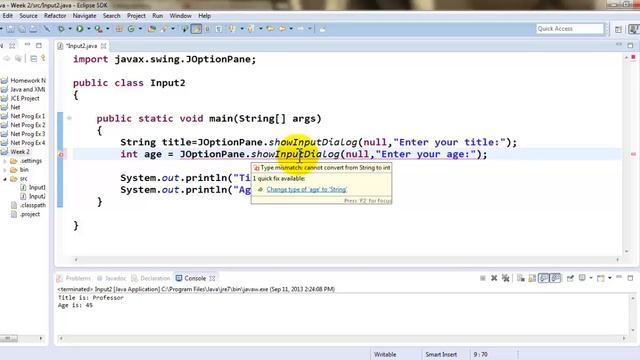Run the program with the green play button
Screen dimensions: 640x360
(80, 29)
